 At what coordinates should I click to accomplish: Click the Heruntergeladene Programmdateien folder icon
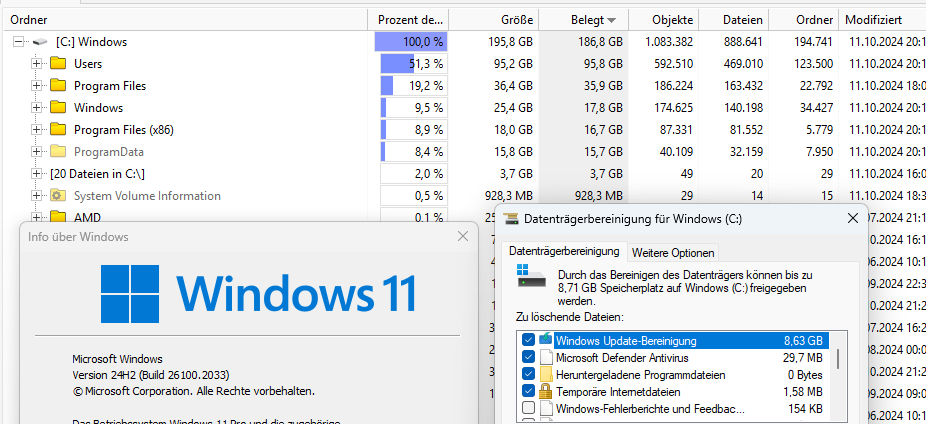pos(546,374)
